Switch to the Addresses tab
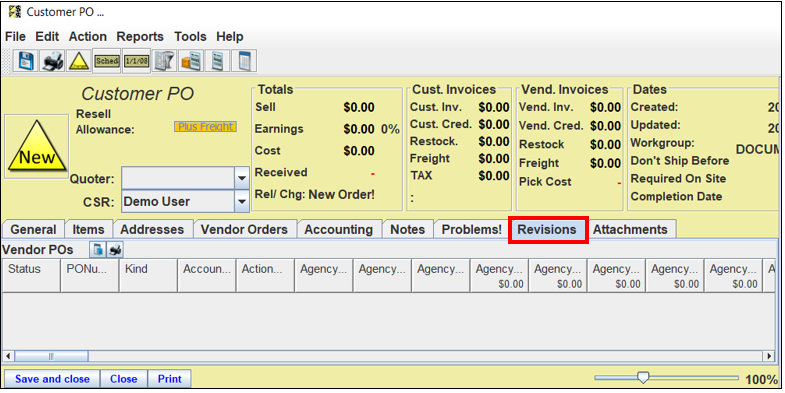Viewport: 785px width, 393px height. (152, 229)
